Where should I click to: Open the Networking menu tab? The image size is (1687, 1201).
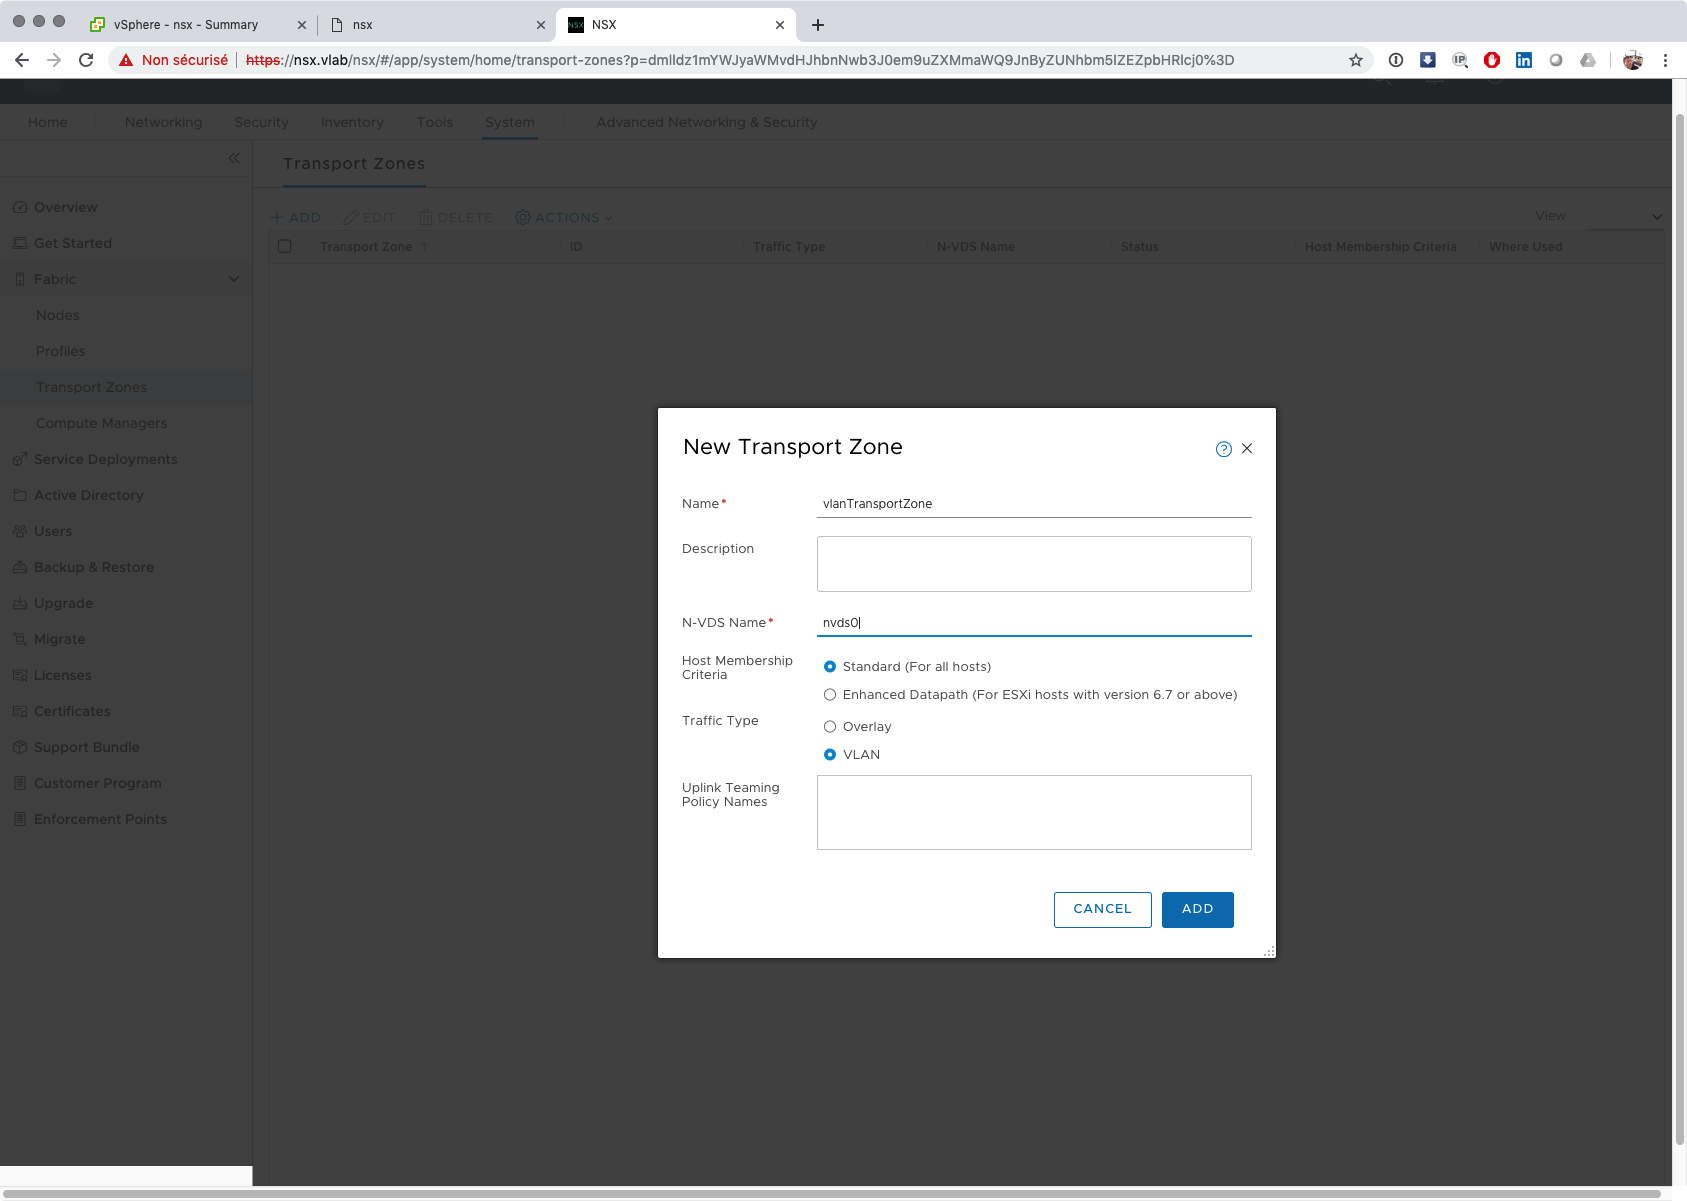pos(163,122)
